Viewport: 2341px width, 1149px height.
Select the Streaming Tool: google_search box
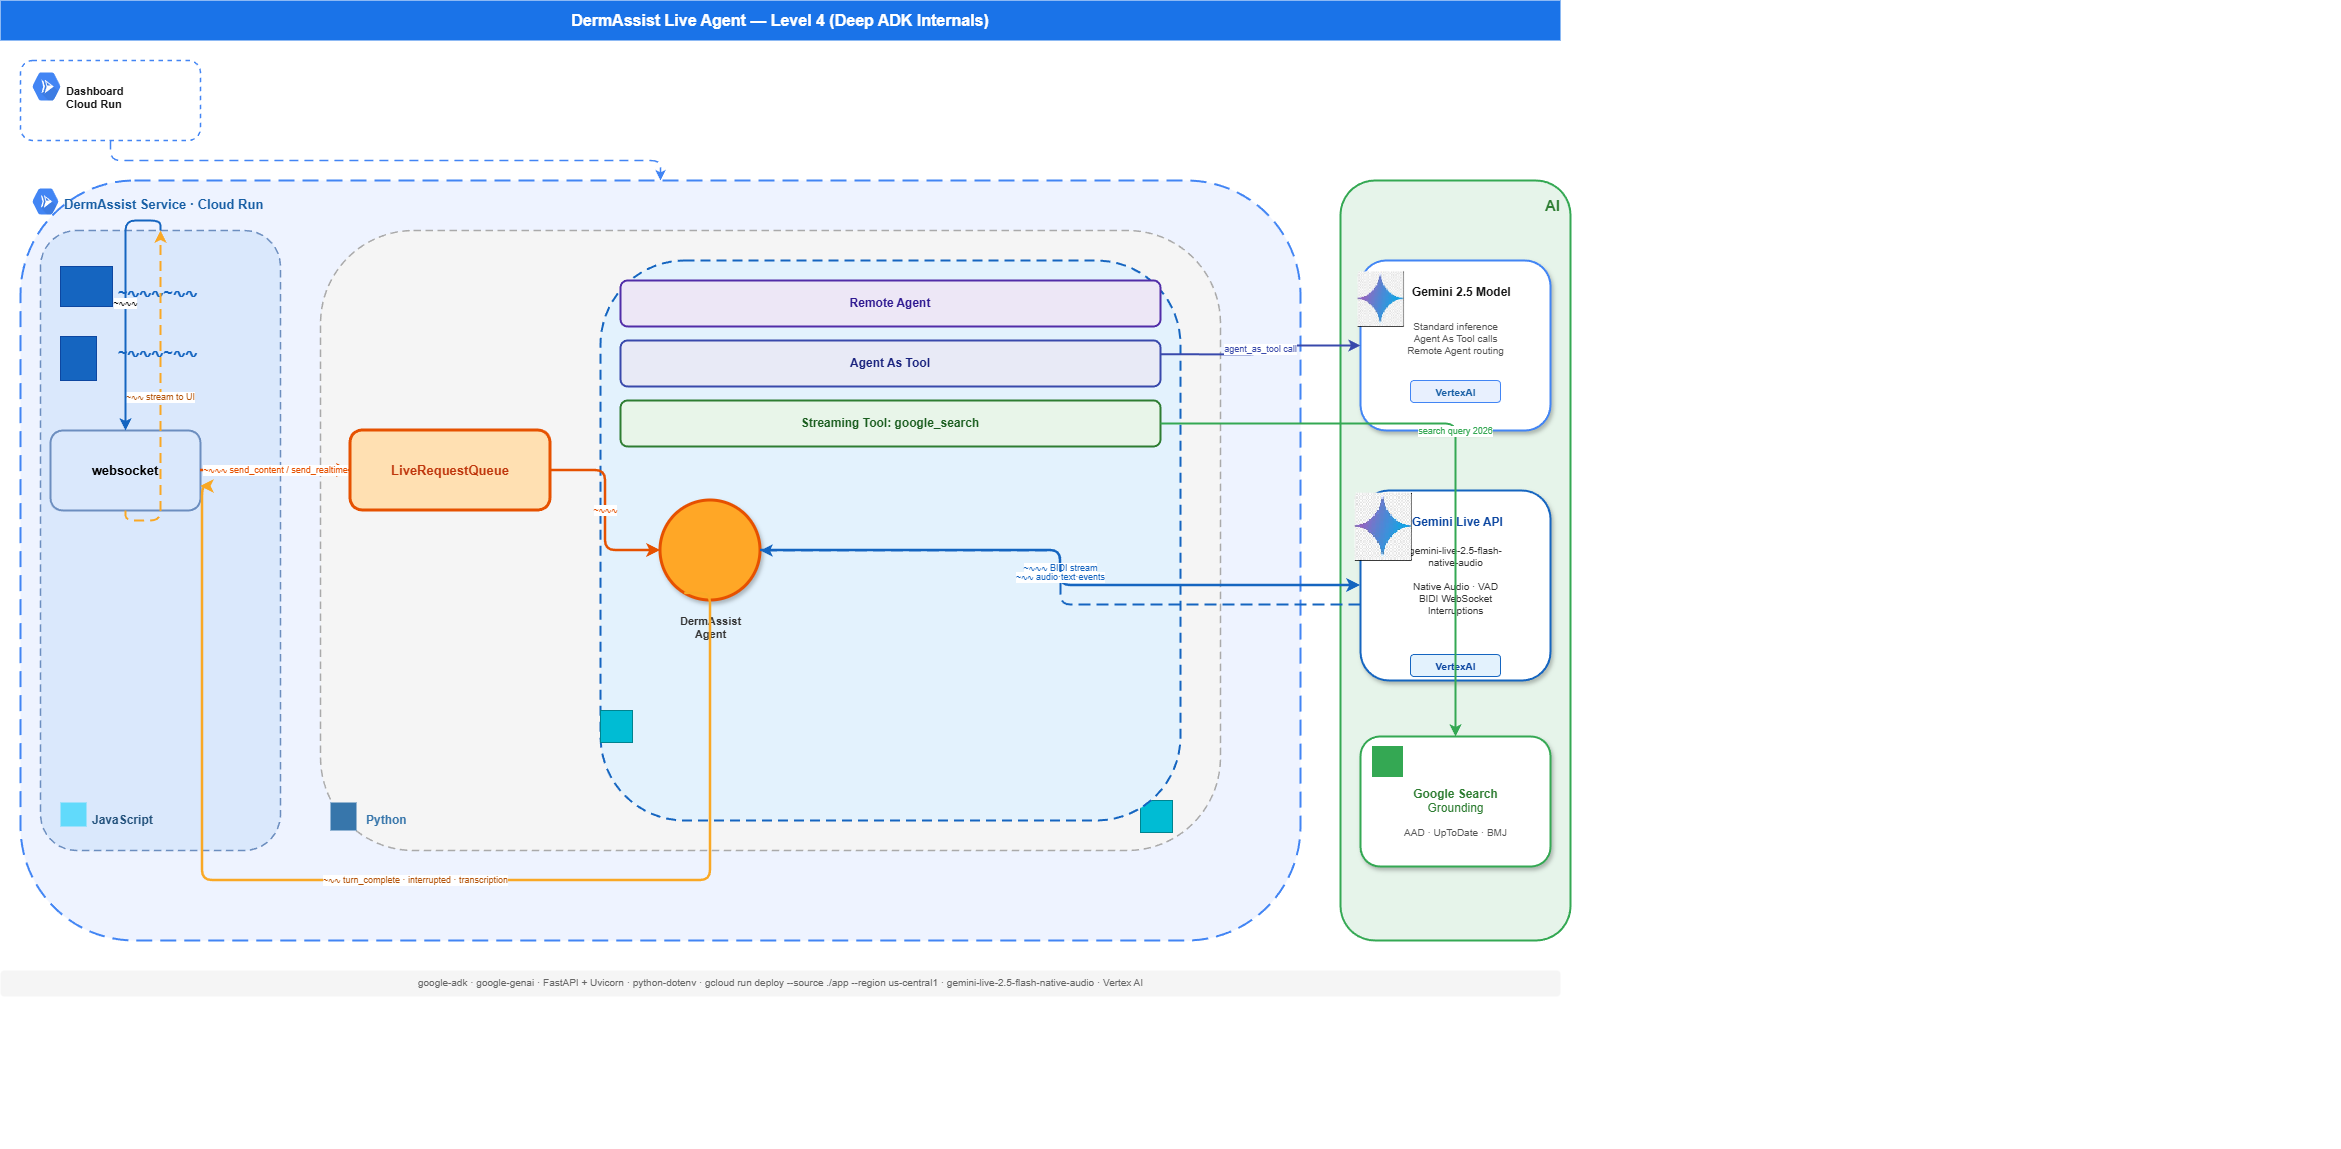(x=889, y=423)
